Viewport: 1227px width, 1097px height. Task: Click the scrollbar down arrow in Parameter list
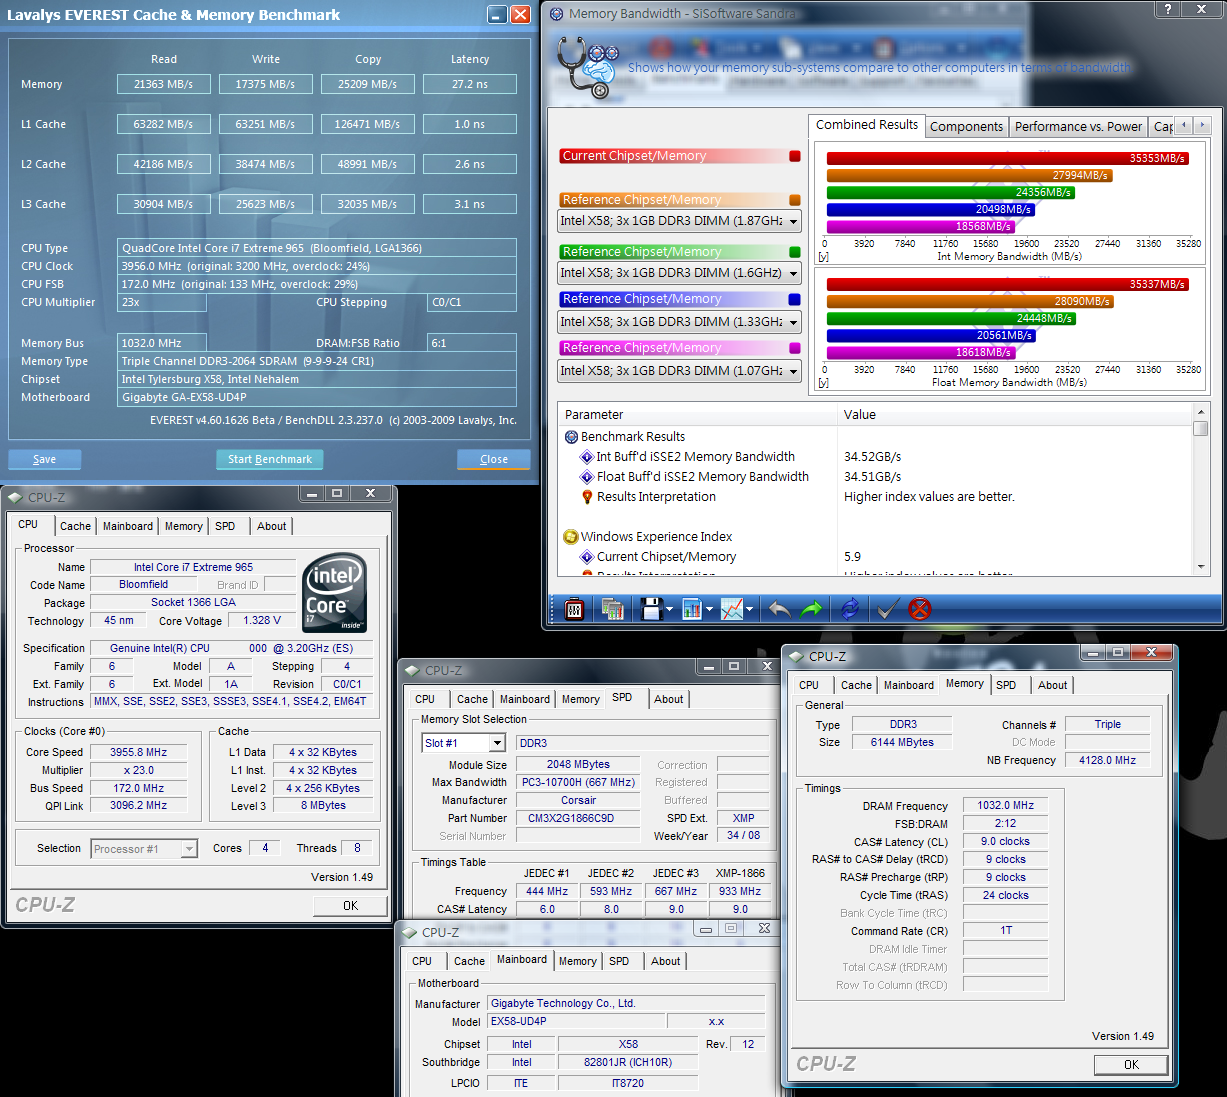[1201, 567]
